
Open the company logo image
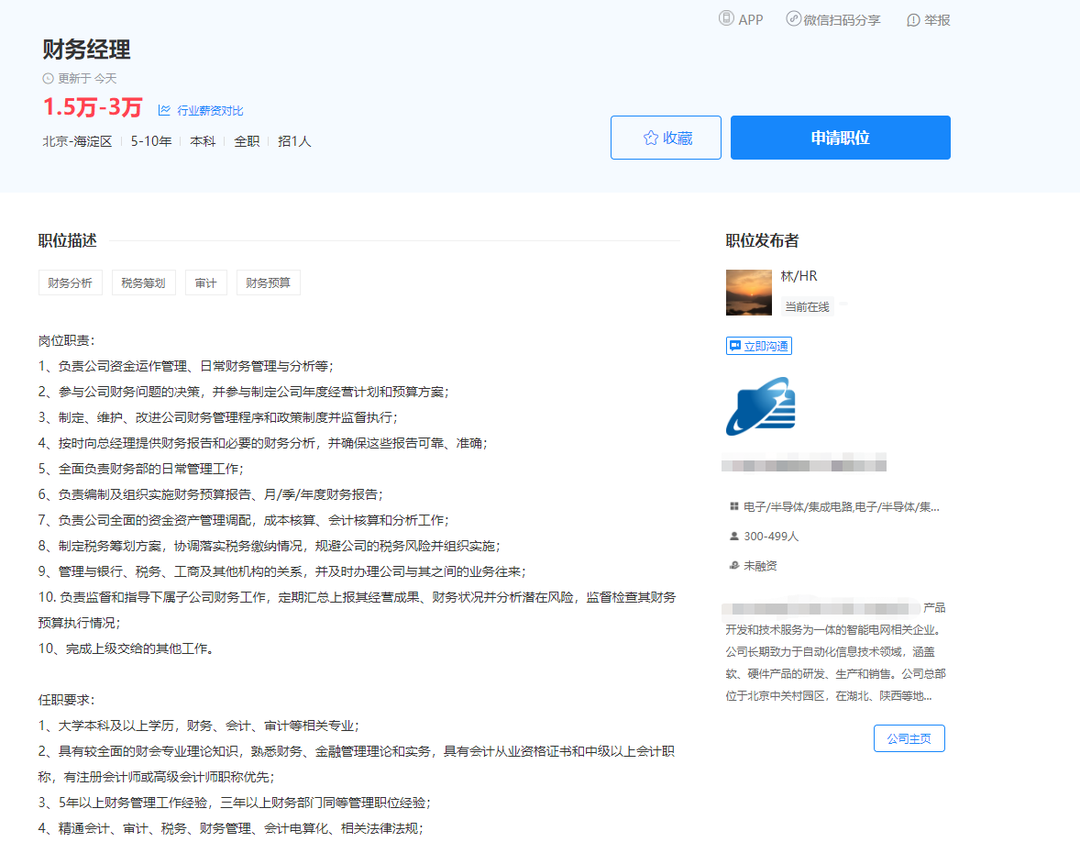click(759, 406)
